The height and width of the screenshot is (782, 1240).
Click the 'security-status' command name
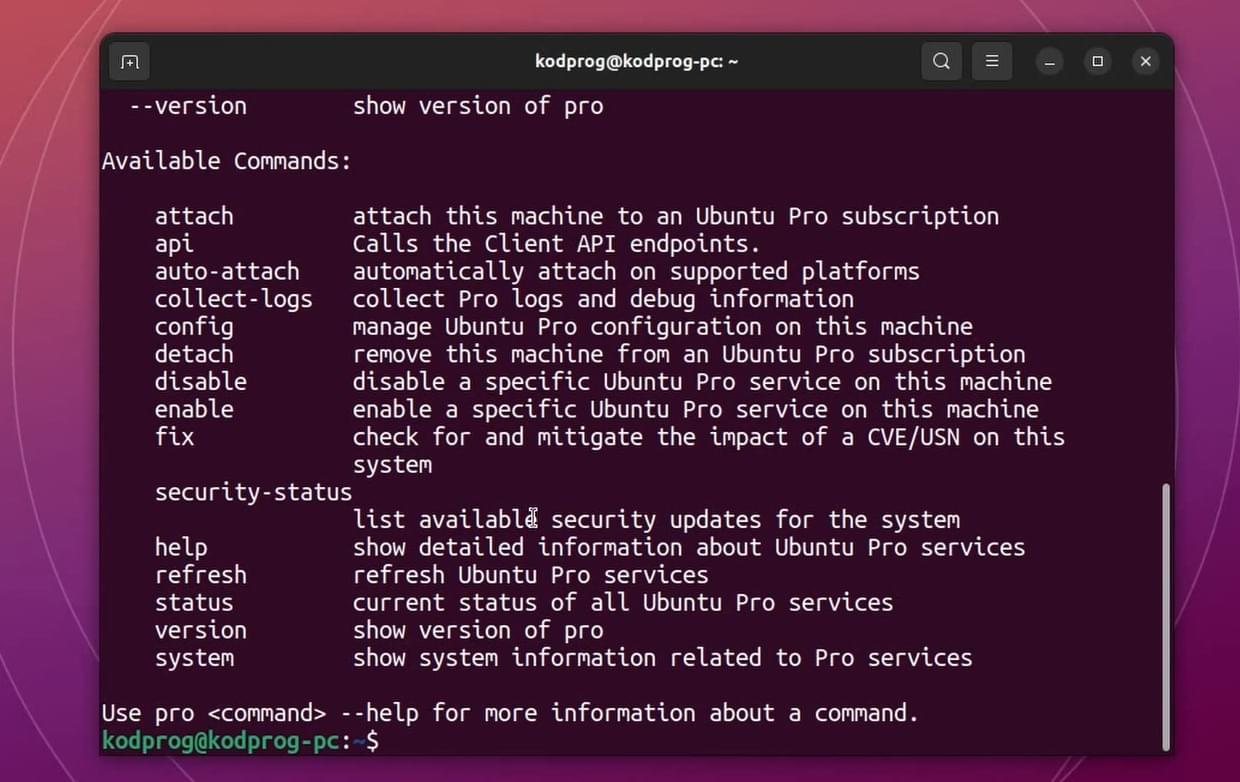254,492
